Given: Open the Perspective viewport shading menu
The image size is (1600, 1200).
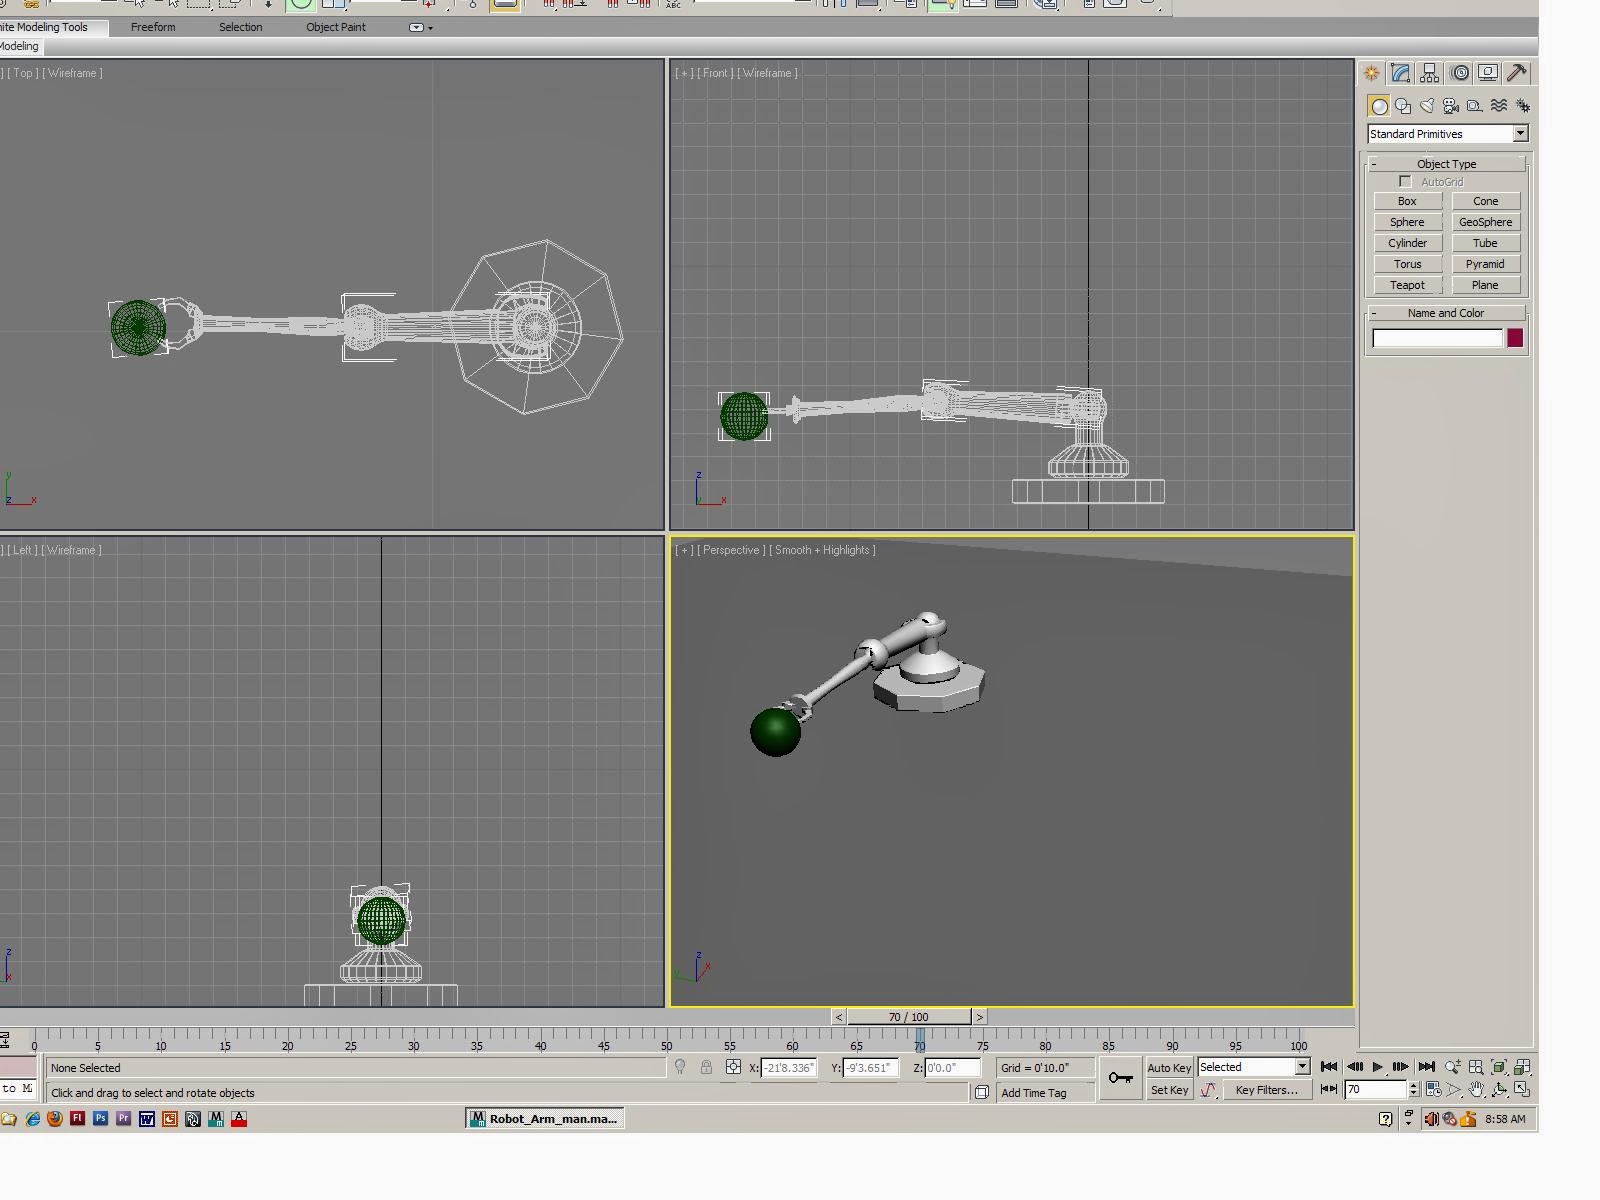Looking at the screenshot, I should point(824,550).
